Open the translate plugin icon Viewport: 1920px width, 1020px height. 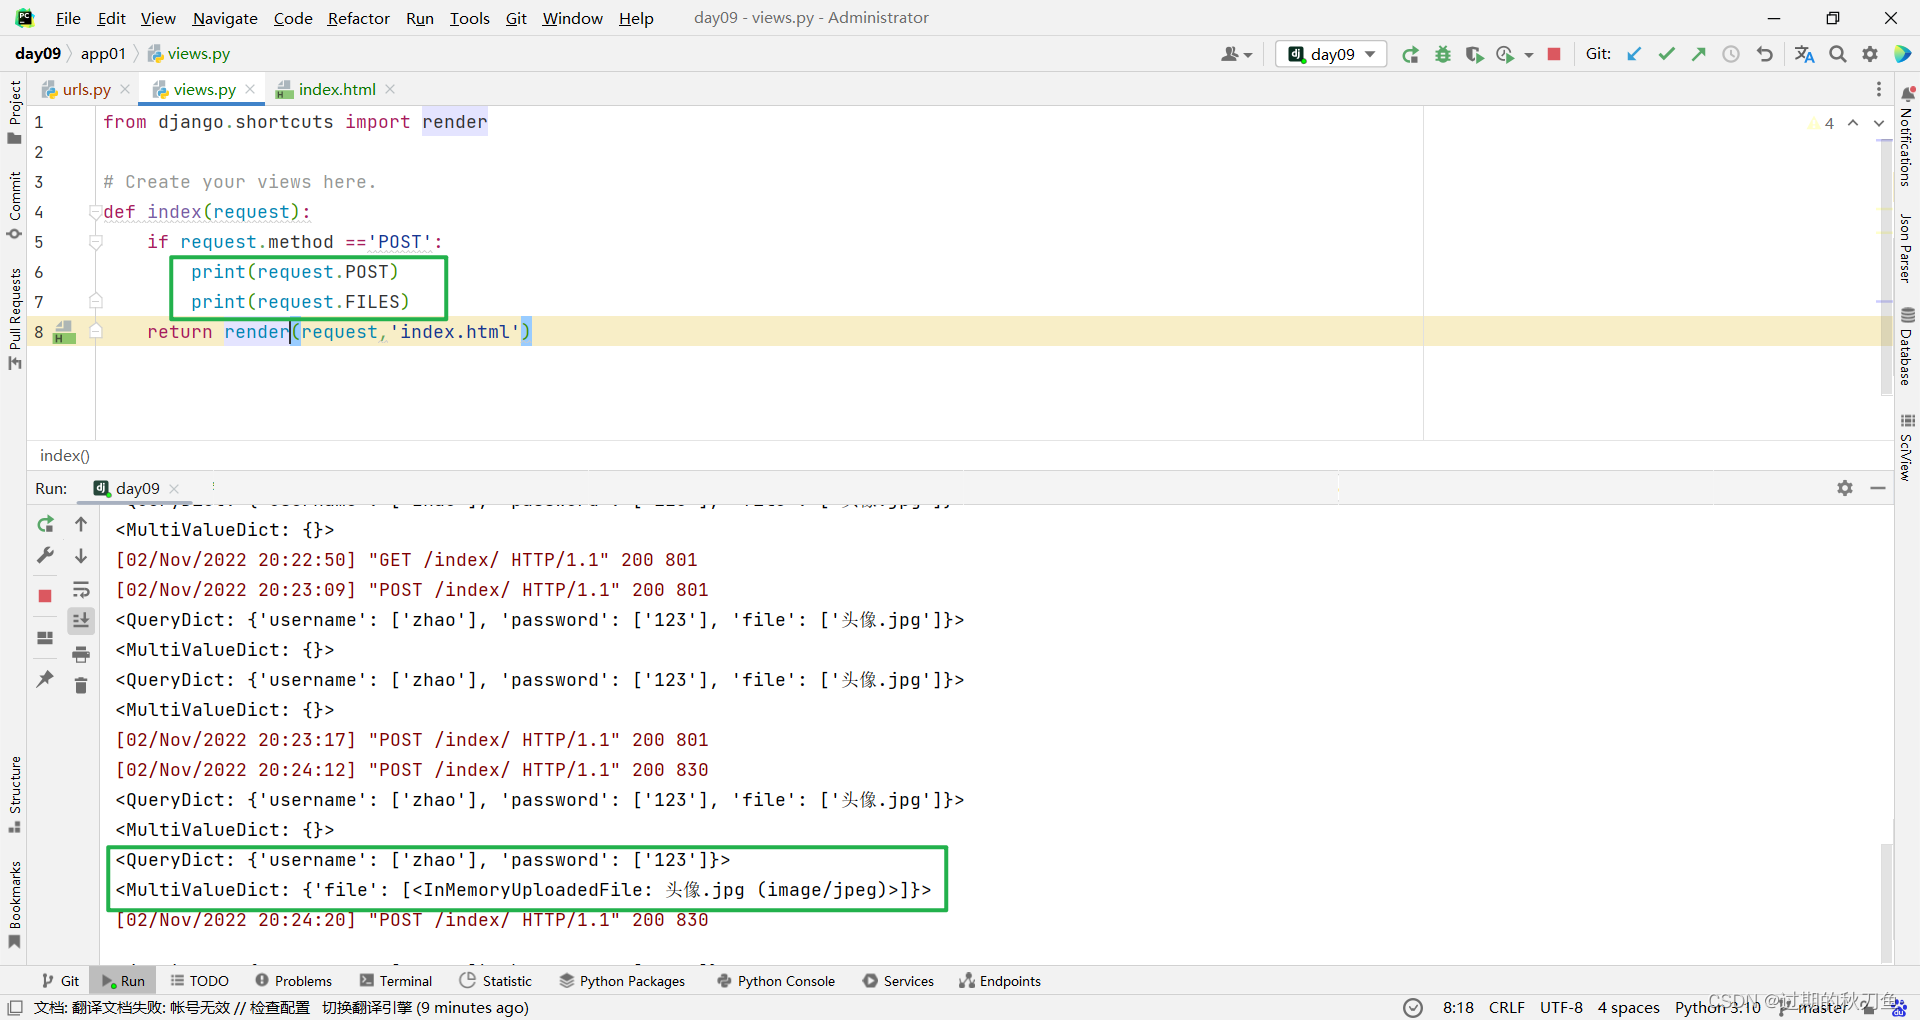click(1804, 55)
